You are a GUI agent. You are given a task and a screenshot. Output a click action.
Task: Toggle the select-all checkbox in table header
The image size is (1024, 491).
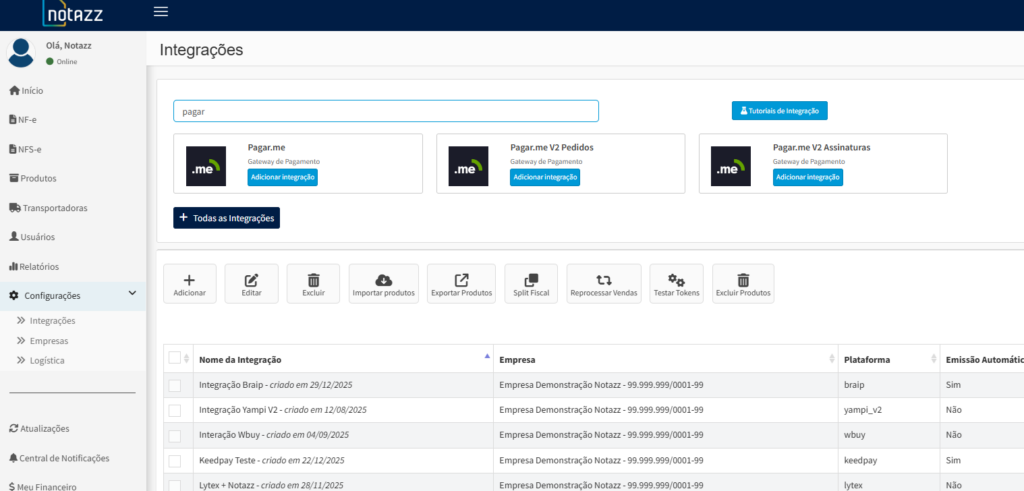click(x=175, y=358)
